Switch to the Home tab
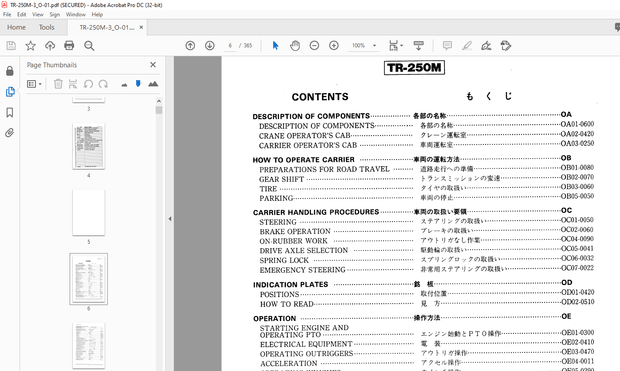 pos(16,27)
